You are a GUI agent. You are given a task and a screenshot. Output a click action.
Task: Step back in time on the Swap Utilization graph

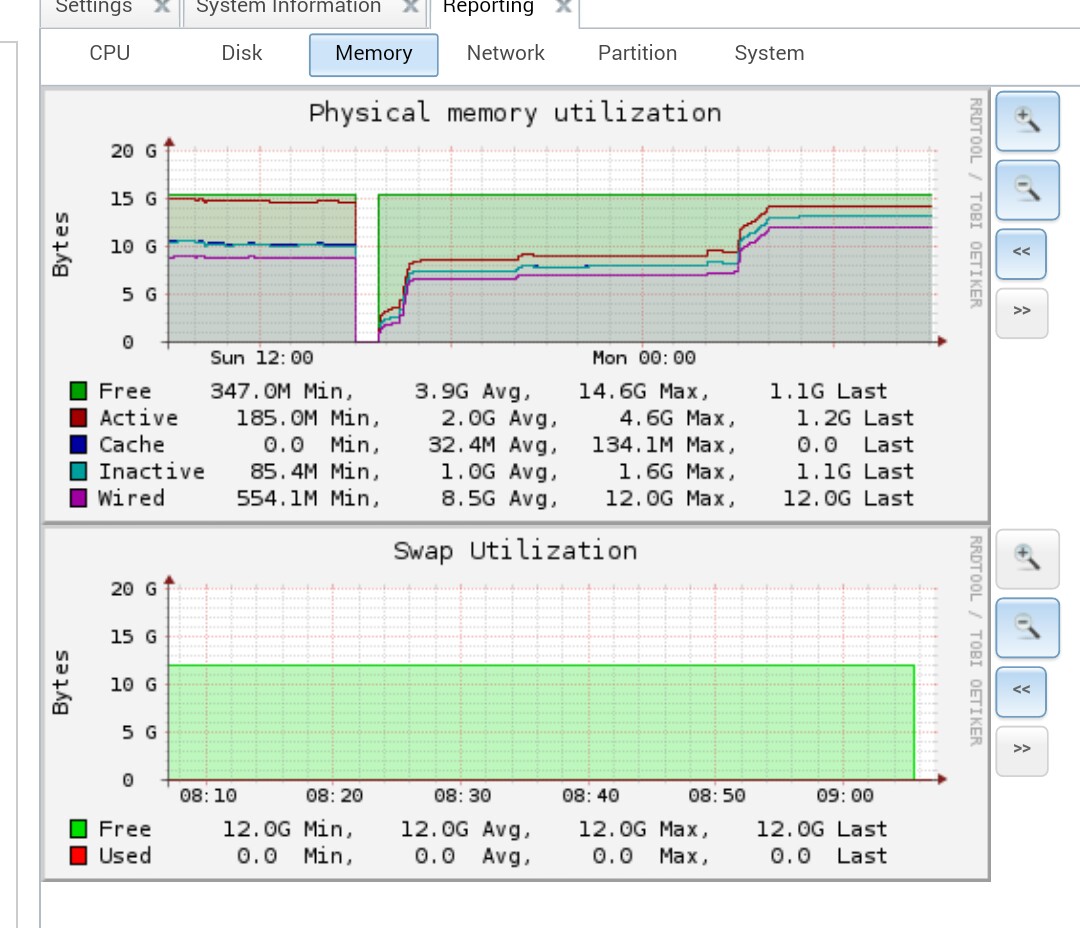click(1021, 691)
